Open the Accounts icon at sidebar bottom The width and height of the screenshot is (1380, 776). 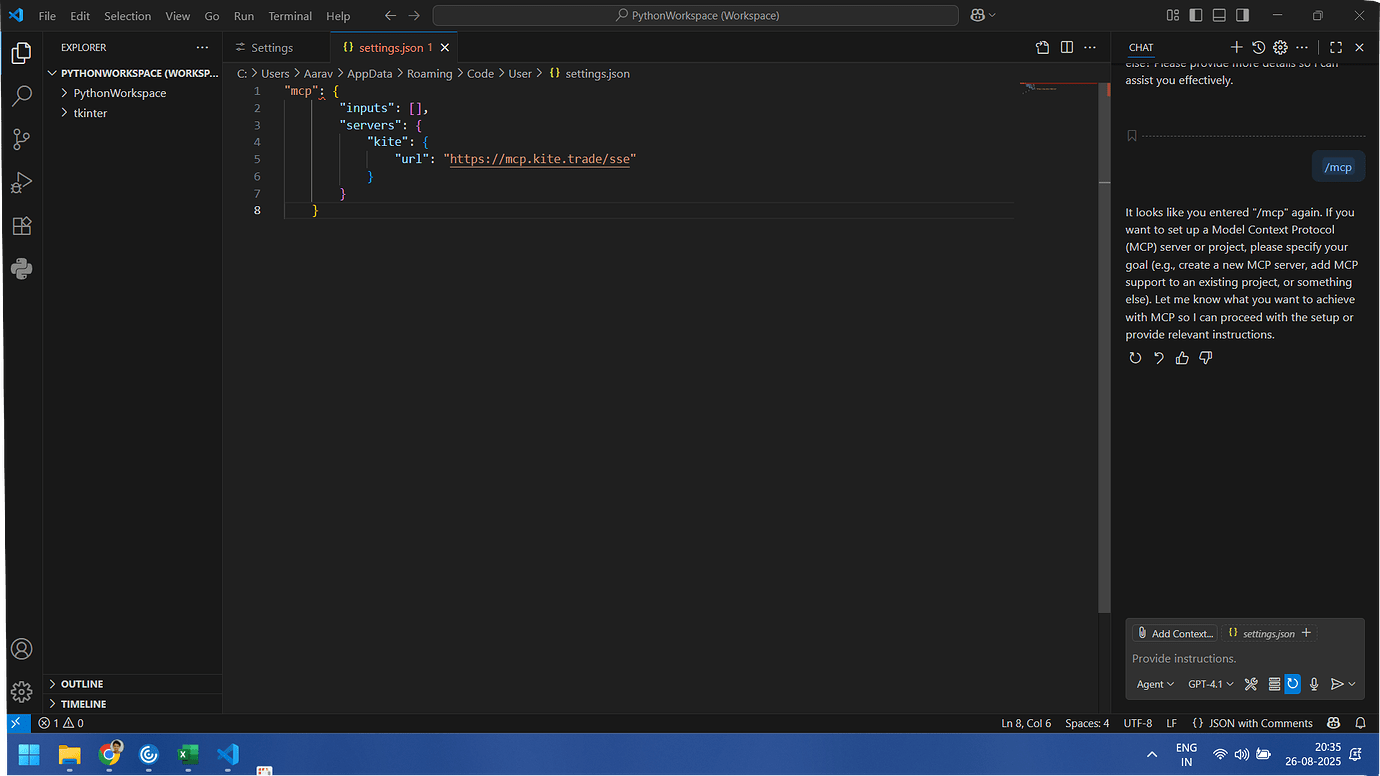click(21, 648)
